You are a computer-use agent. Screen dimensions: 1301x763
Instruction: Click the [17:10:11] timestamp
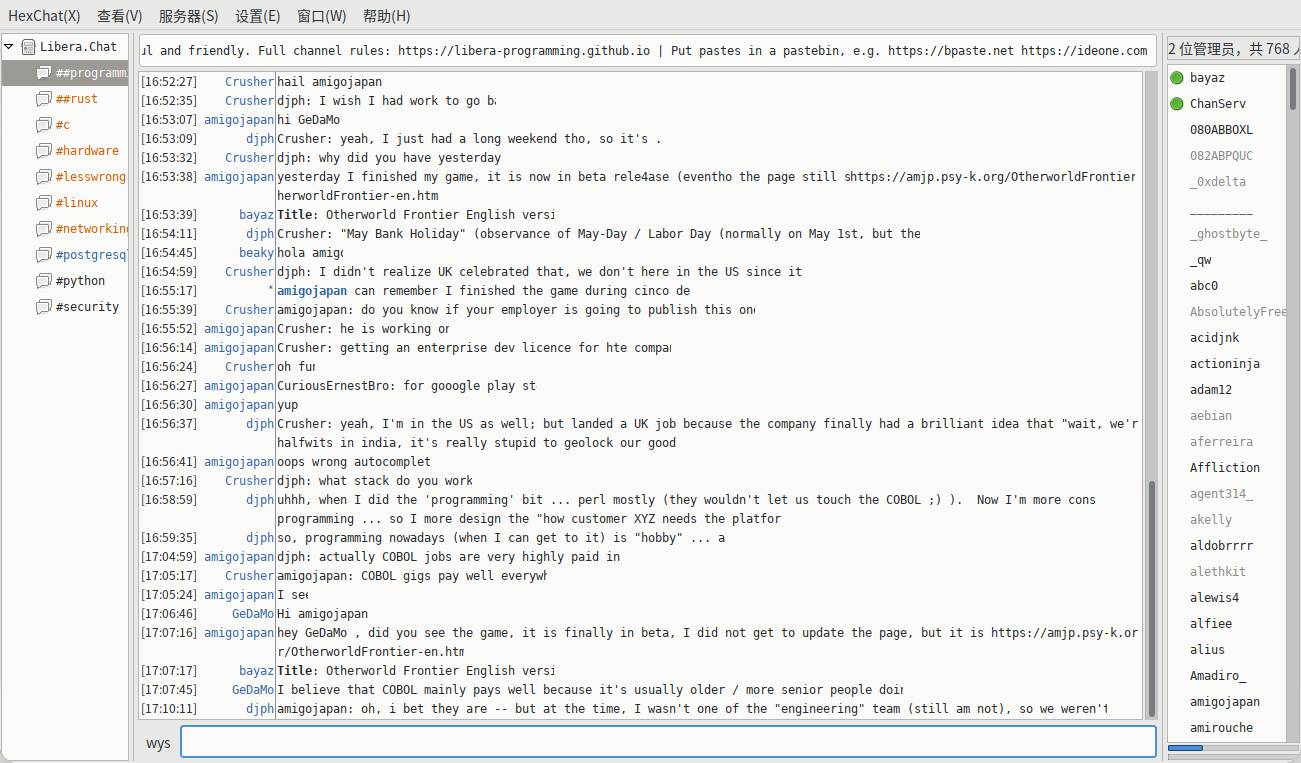pos(169,709)
